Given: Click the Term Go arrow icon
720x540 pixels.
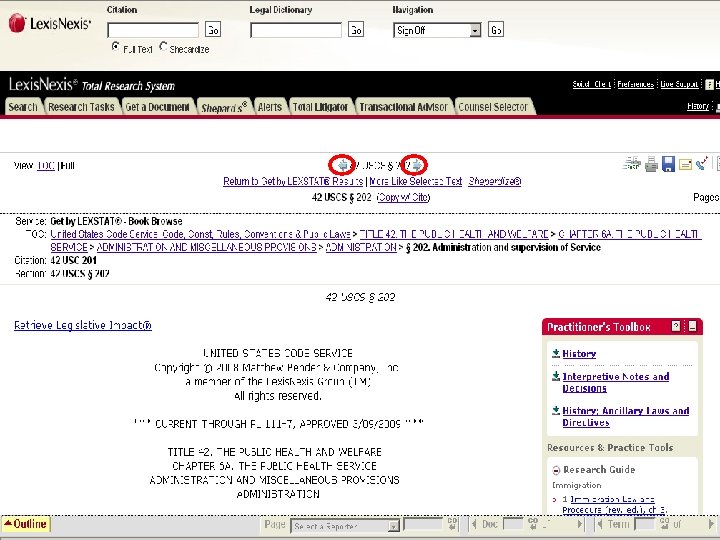Looking at the screenshot, I should coord(664,524).
